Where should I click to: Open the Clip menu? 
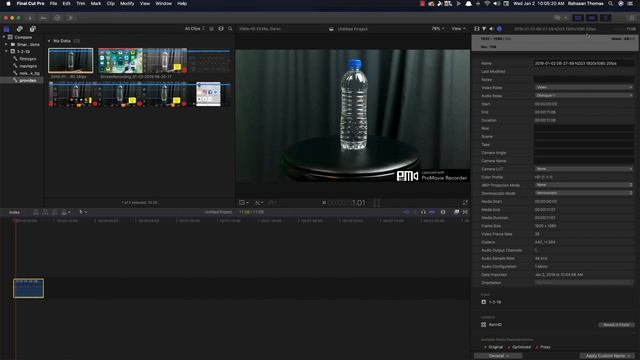[111, 3]
